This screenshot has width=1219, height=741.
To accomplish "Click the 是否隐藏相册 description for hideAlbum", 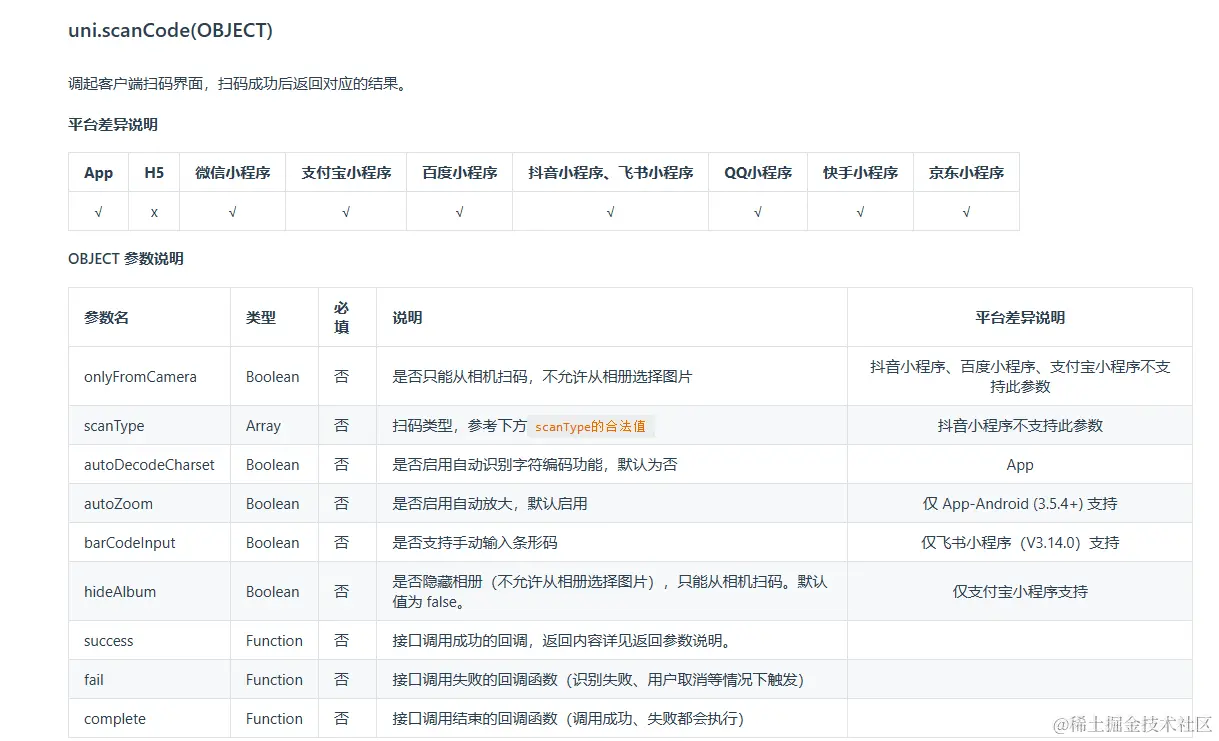I will coord(610,592).
